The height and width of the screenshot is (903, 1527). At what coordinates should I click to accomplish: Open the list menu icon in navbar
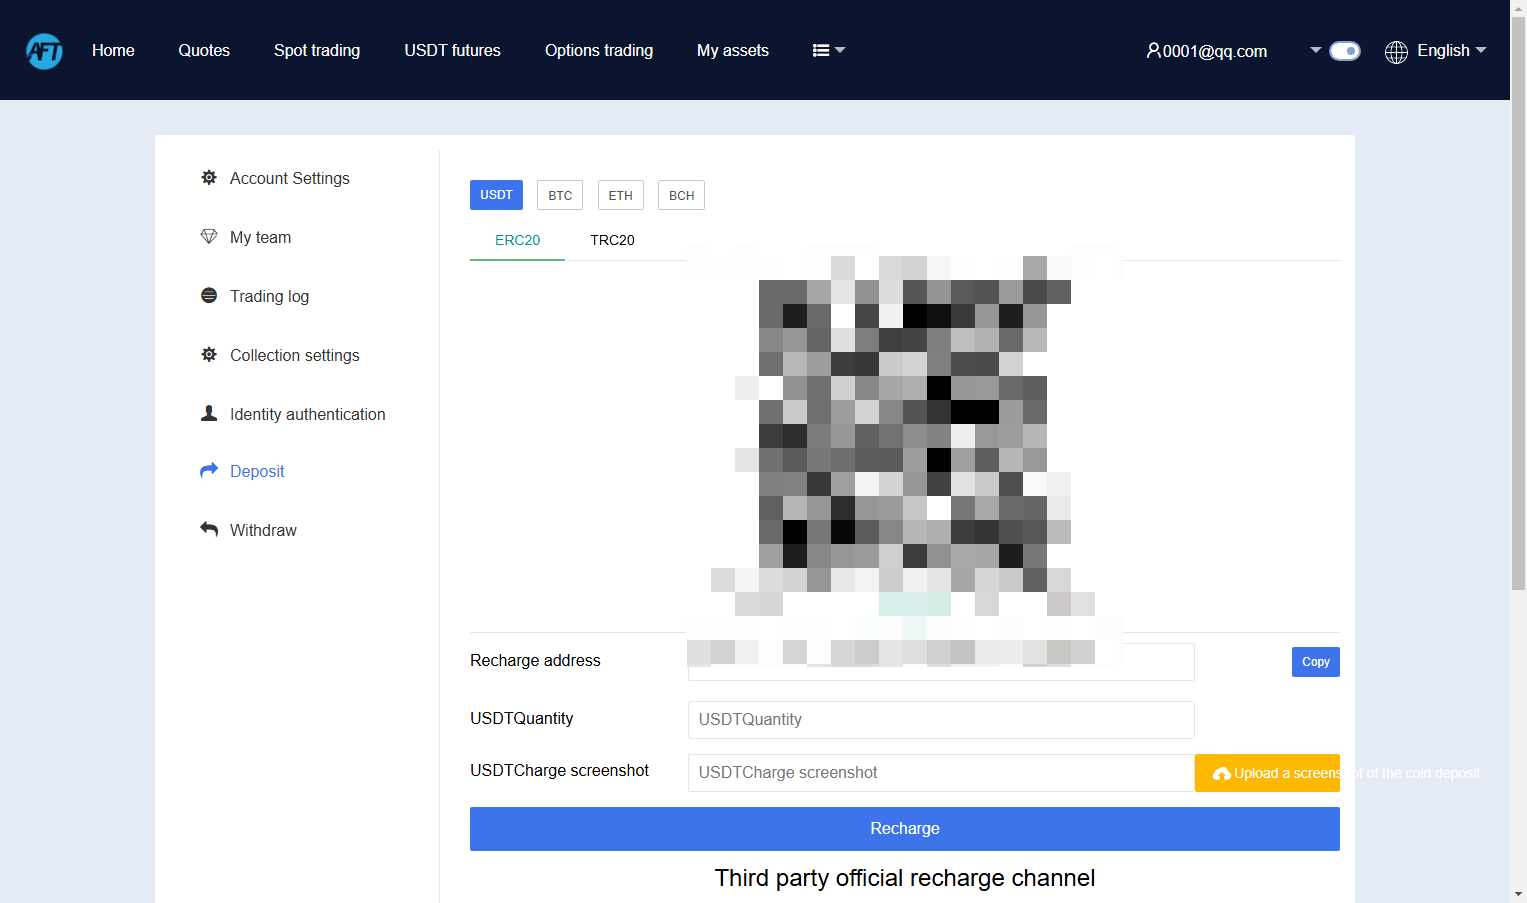[821, 50]
